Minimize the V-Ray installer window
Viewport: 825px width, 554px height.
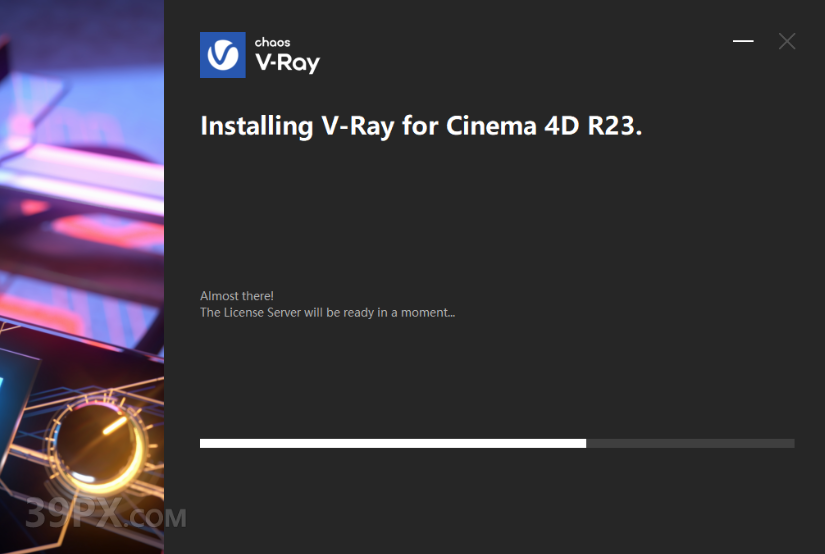(x=743, y=41)
